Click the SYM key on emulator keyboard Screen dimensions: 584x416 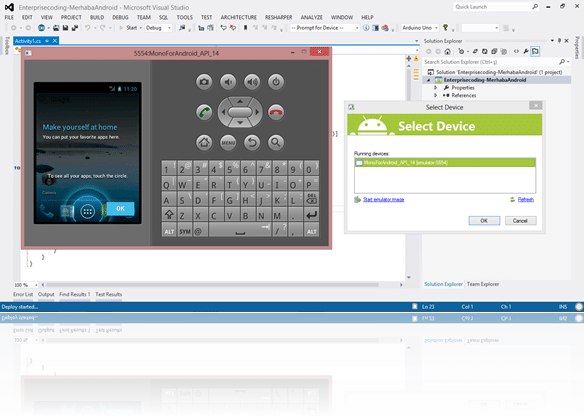pyautogui.click(x=185, y=231)
